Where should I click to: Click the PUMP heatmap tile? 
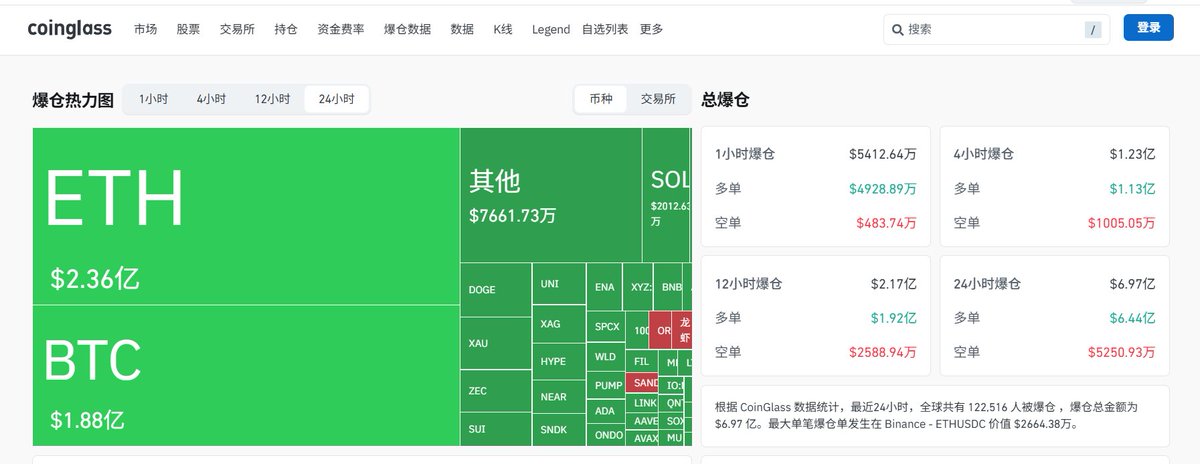click(x=606, y=385)
